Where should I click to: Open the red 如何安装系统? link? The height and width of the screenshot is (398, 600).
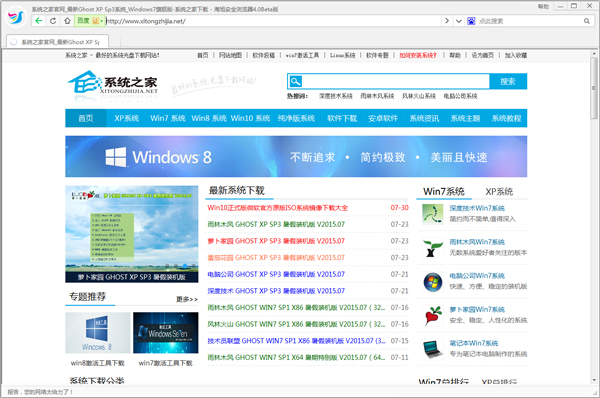pos(418,55)
